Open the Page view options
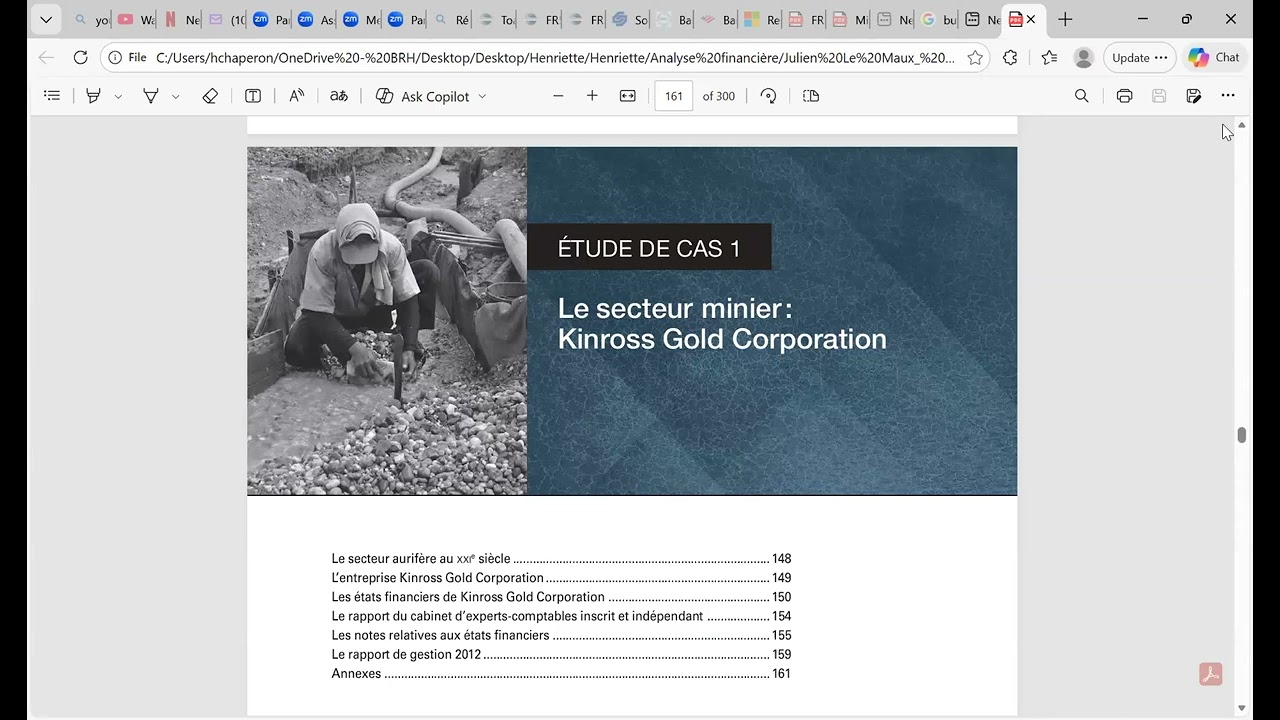The image size is (1280, 720). tap(811, 96)
